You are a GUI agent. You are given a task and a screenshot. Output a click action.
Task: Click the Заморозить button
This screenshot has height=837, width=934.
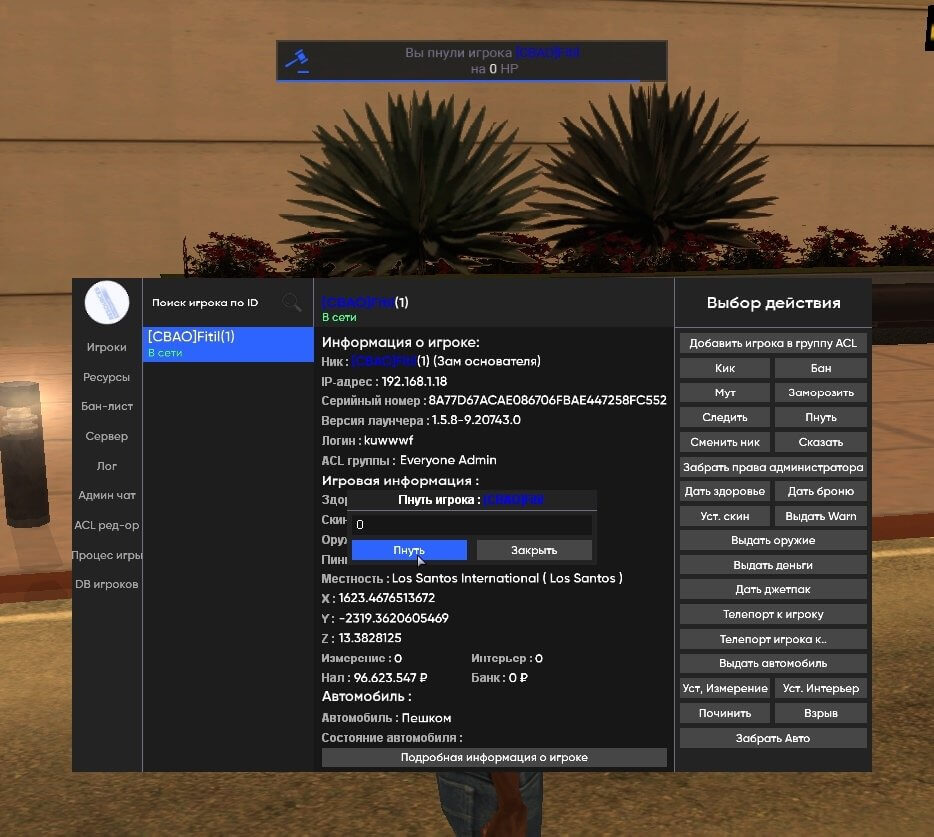coord(821,393)
